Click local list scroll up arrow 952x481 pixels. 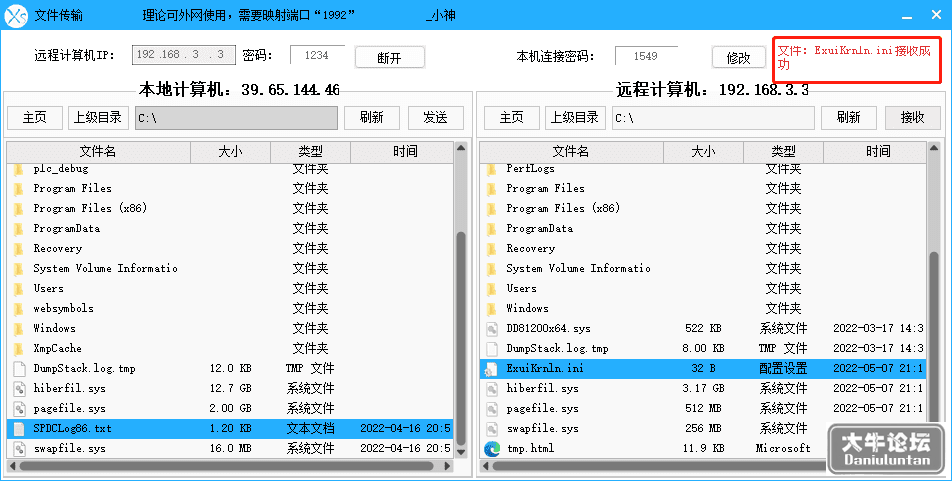click(x=461, y=148)
